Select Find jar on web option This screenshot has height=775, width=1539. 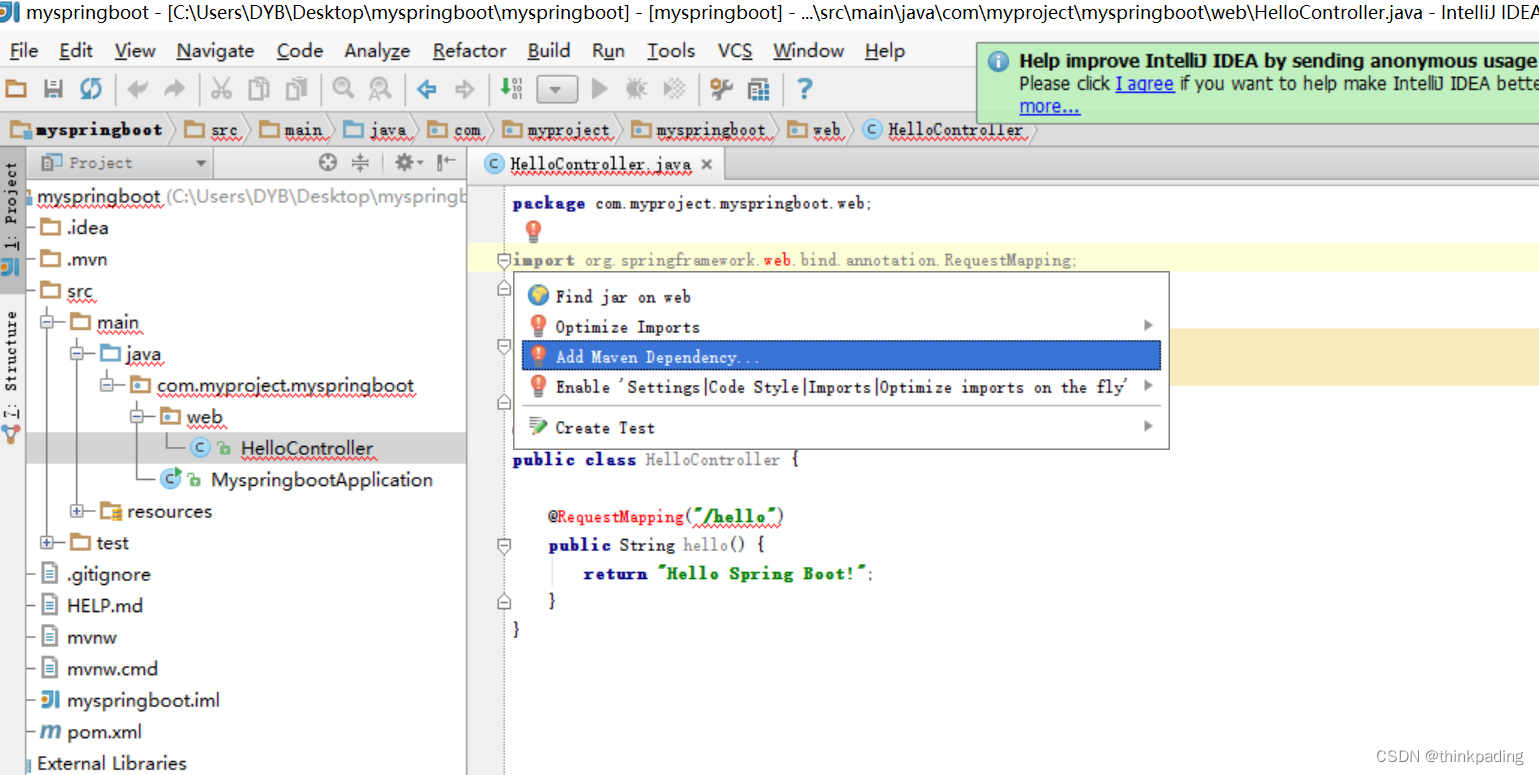coord(841,296)
